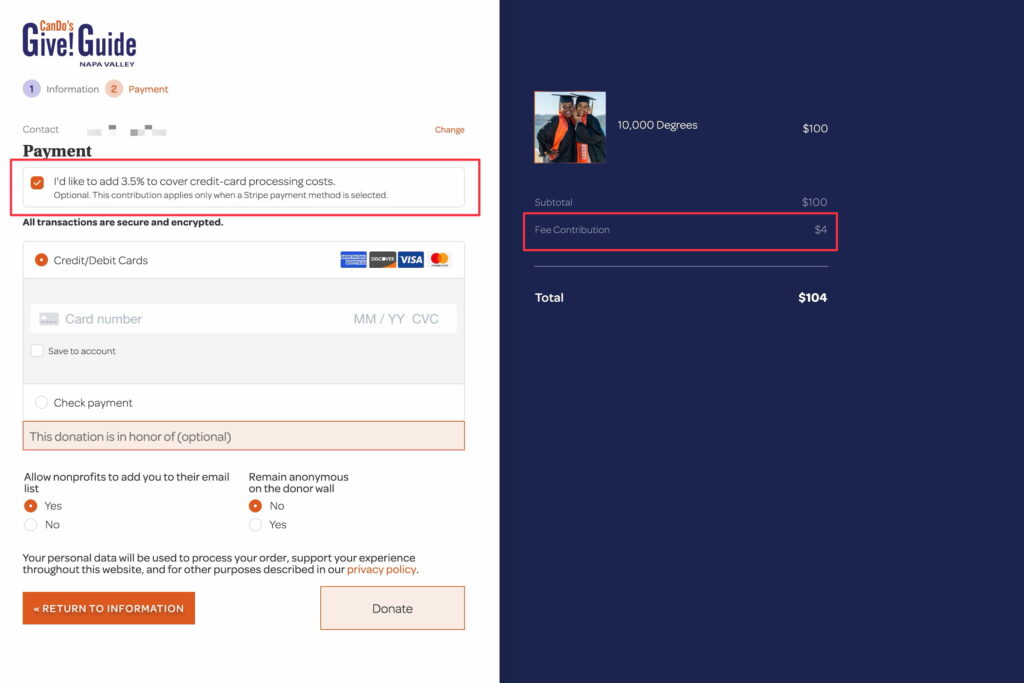Go to the Information step
Image resolution: width=1024 pixels, height=683 pixels.
click(x=72, y=89)
